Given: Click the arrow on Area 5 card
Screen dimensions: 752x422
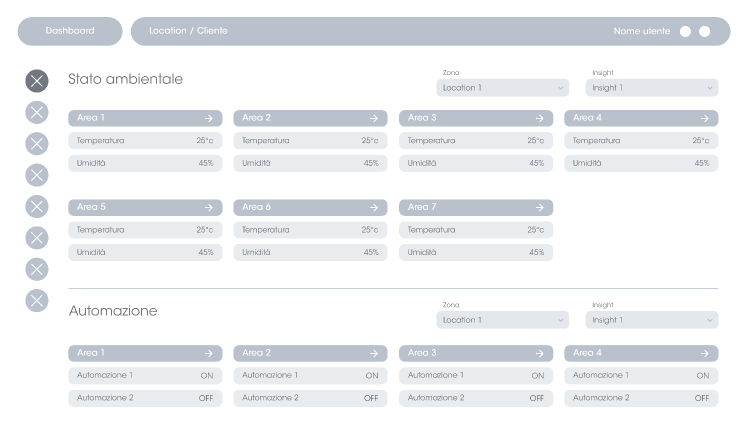Looking at the screenshot, I should pos(208,207).
